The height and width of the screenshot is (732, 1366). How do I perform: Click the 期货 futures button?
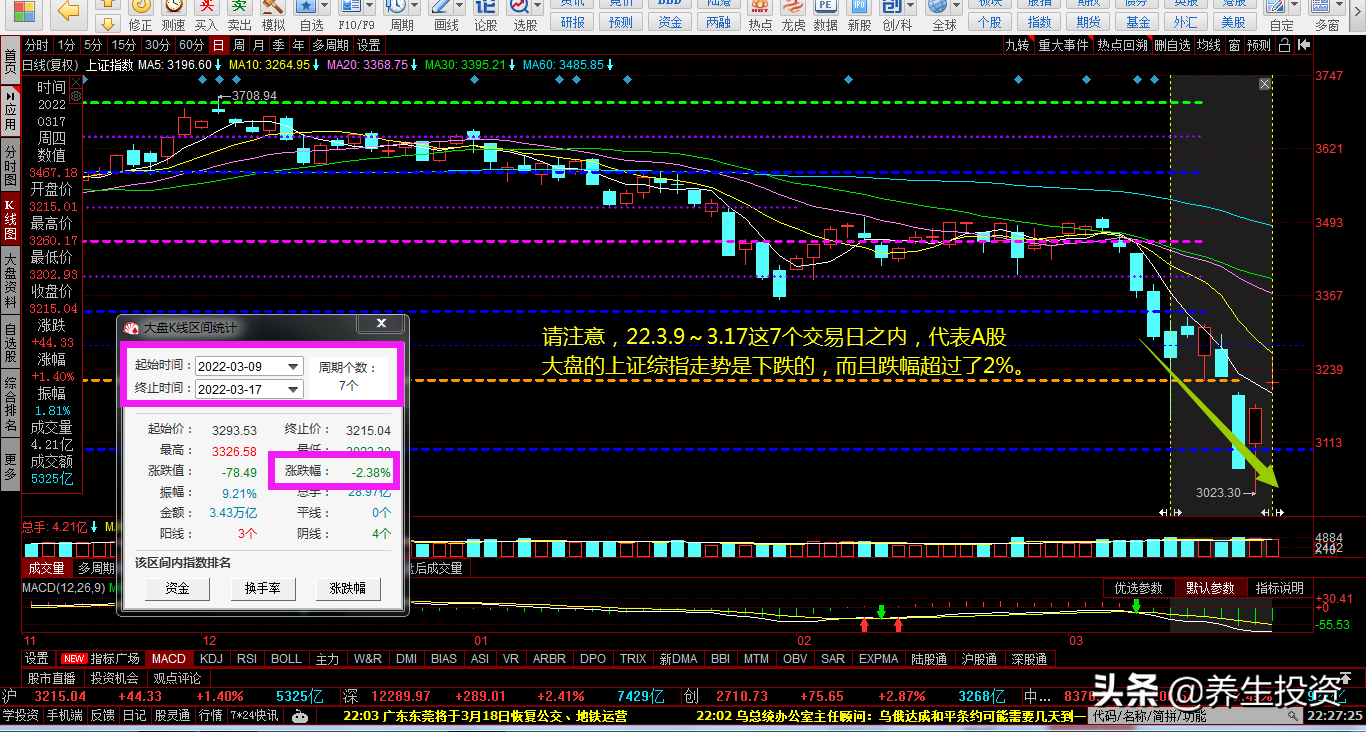1089,22
